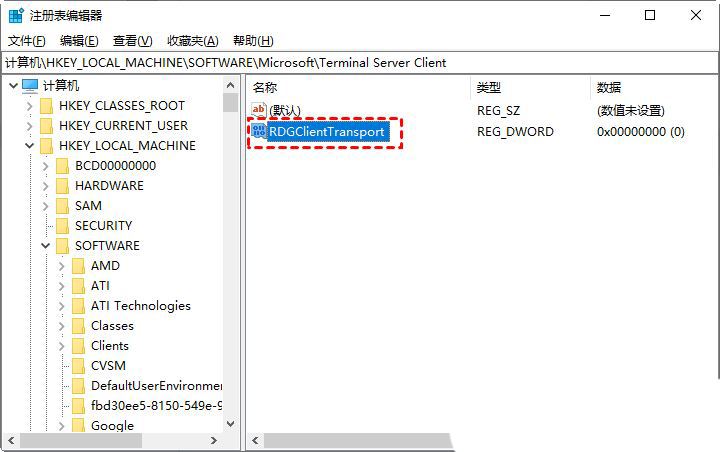Click the ATI Technologies folder icon
Viewport: 720px width, 452px height.
coord(79,306)
